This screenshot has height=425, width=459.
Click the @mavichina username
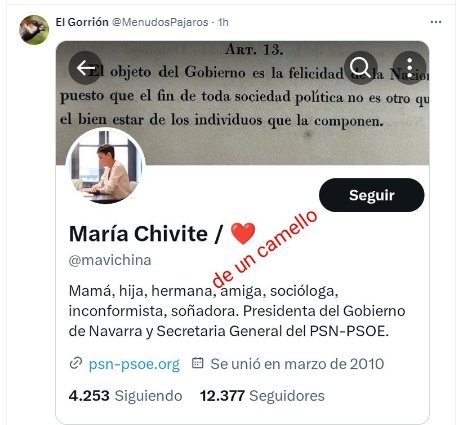pos(110,260)
